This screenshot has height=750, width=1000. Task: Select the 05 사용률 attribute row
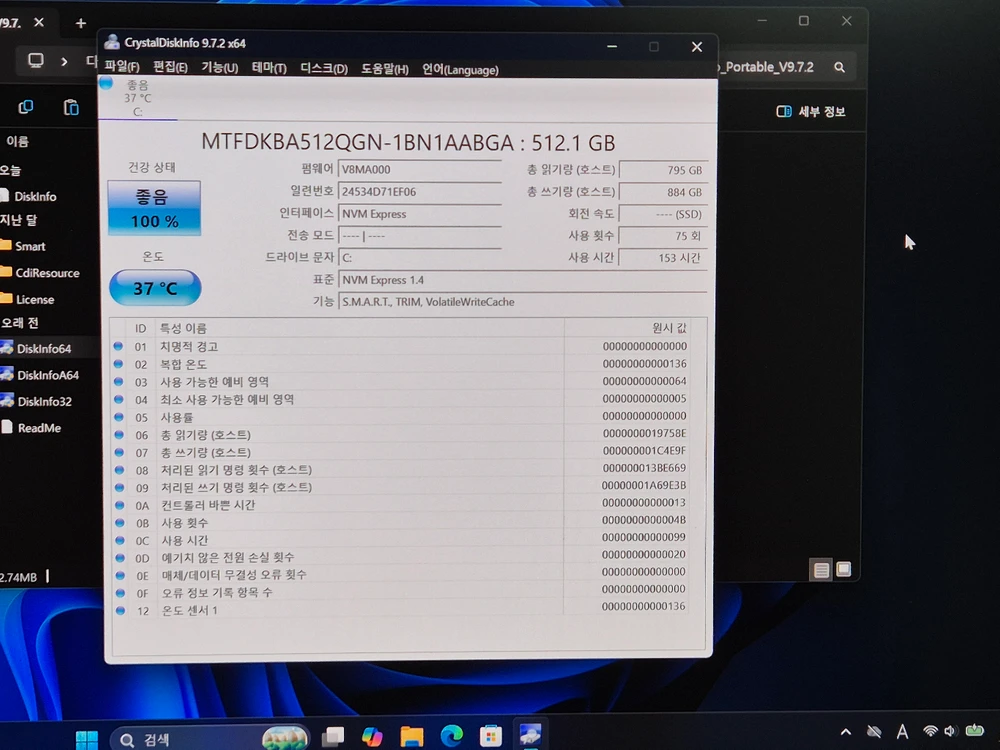pyautogui.click(x=401, y=417)
